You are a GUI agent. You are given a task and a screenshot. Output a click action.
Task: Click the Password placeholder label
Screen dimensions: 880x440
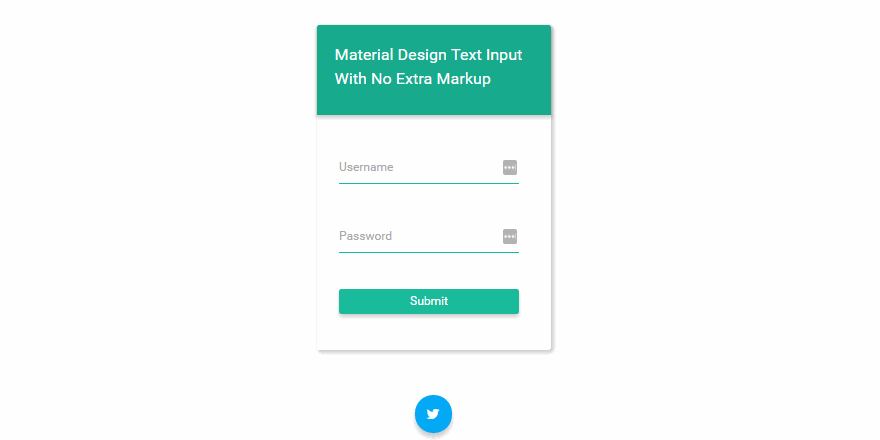click(365, 236)
